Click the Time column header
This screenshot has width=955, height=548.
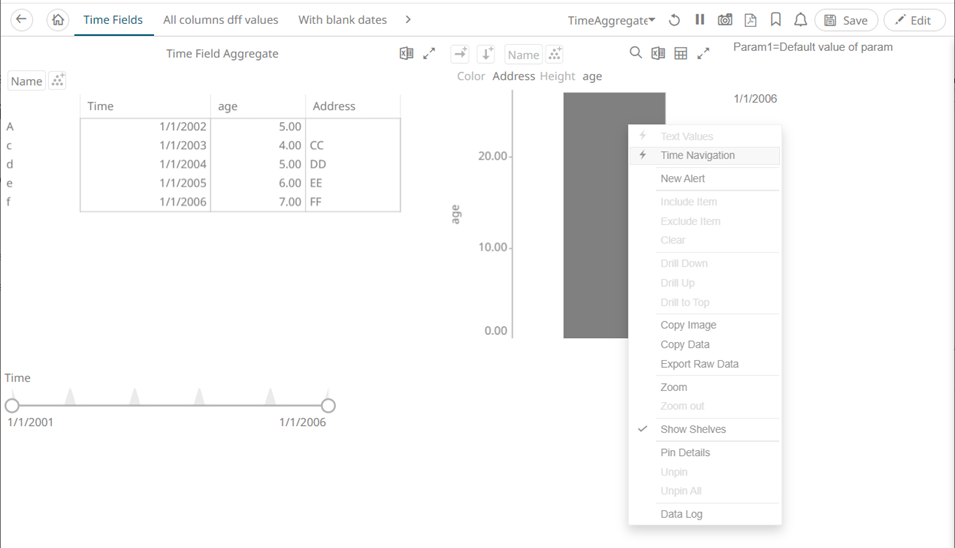coord(145,106)
